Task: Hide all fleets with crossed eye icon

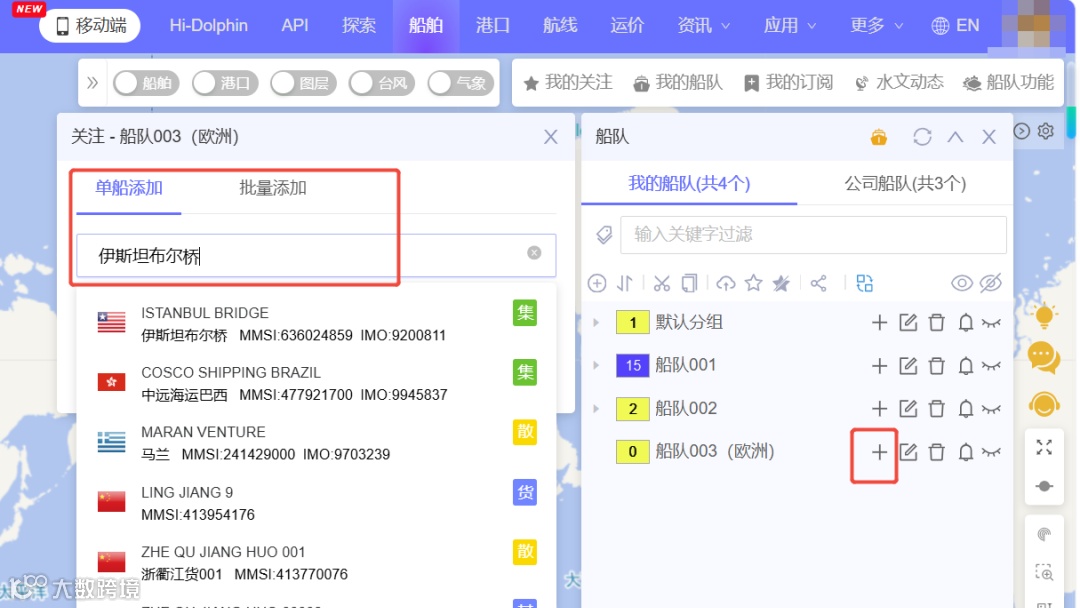Action: pos(990,283)
